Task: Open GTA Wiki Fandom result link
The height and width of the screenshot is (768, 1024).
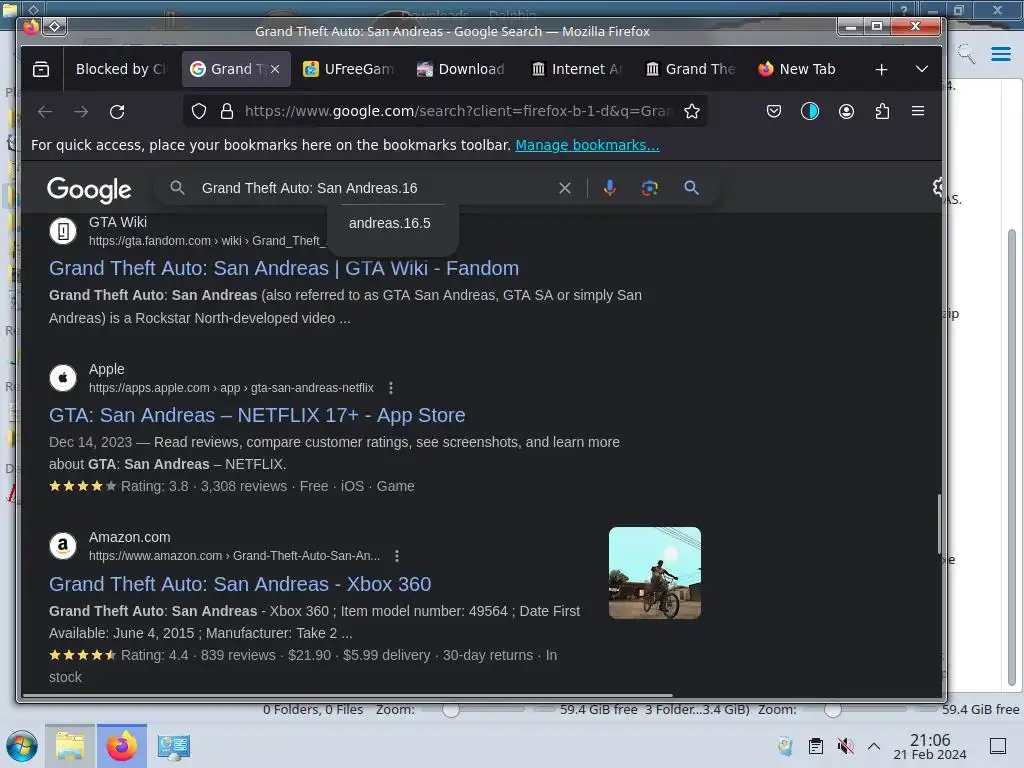Action: coord(284,268)
